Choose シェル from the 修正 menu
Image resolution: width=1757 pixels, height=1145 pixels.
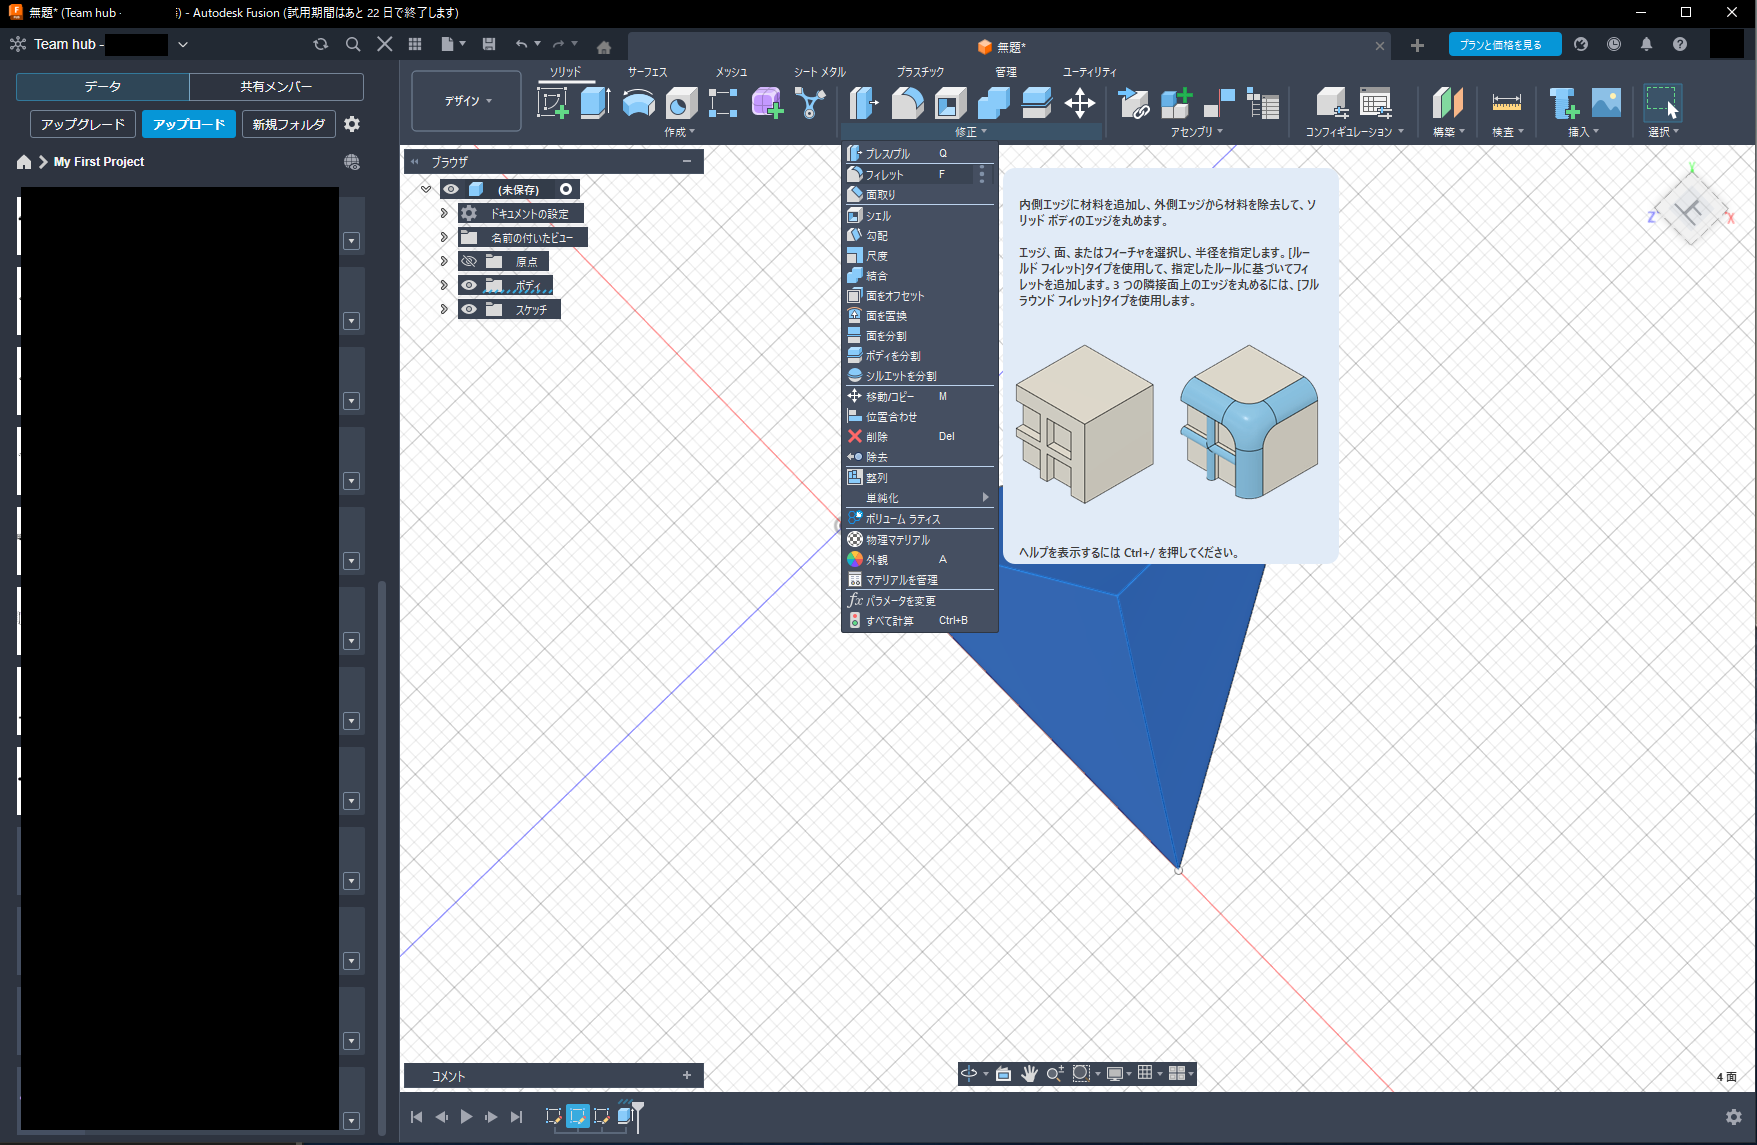[x=878, y=216]
